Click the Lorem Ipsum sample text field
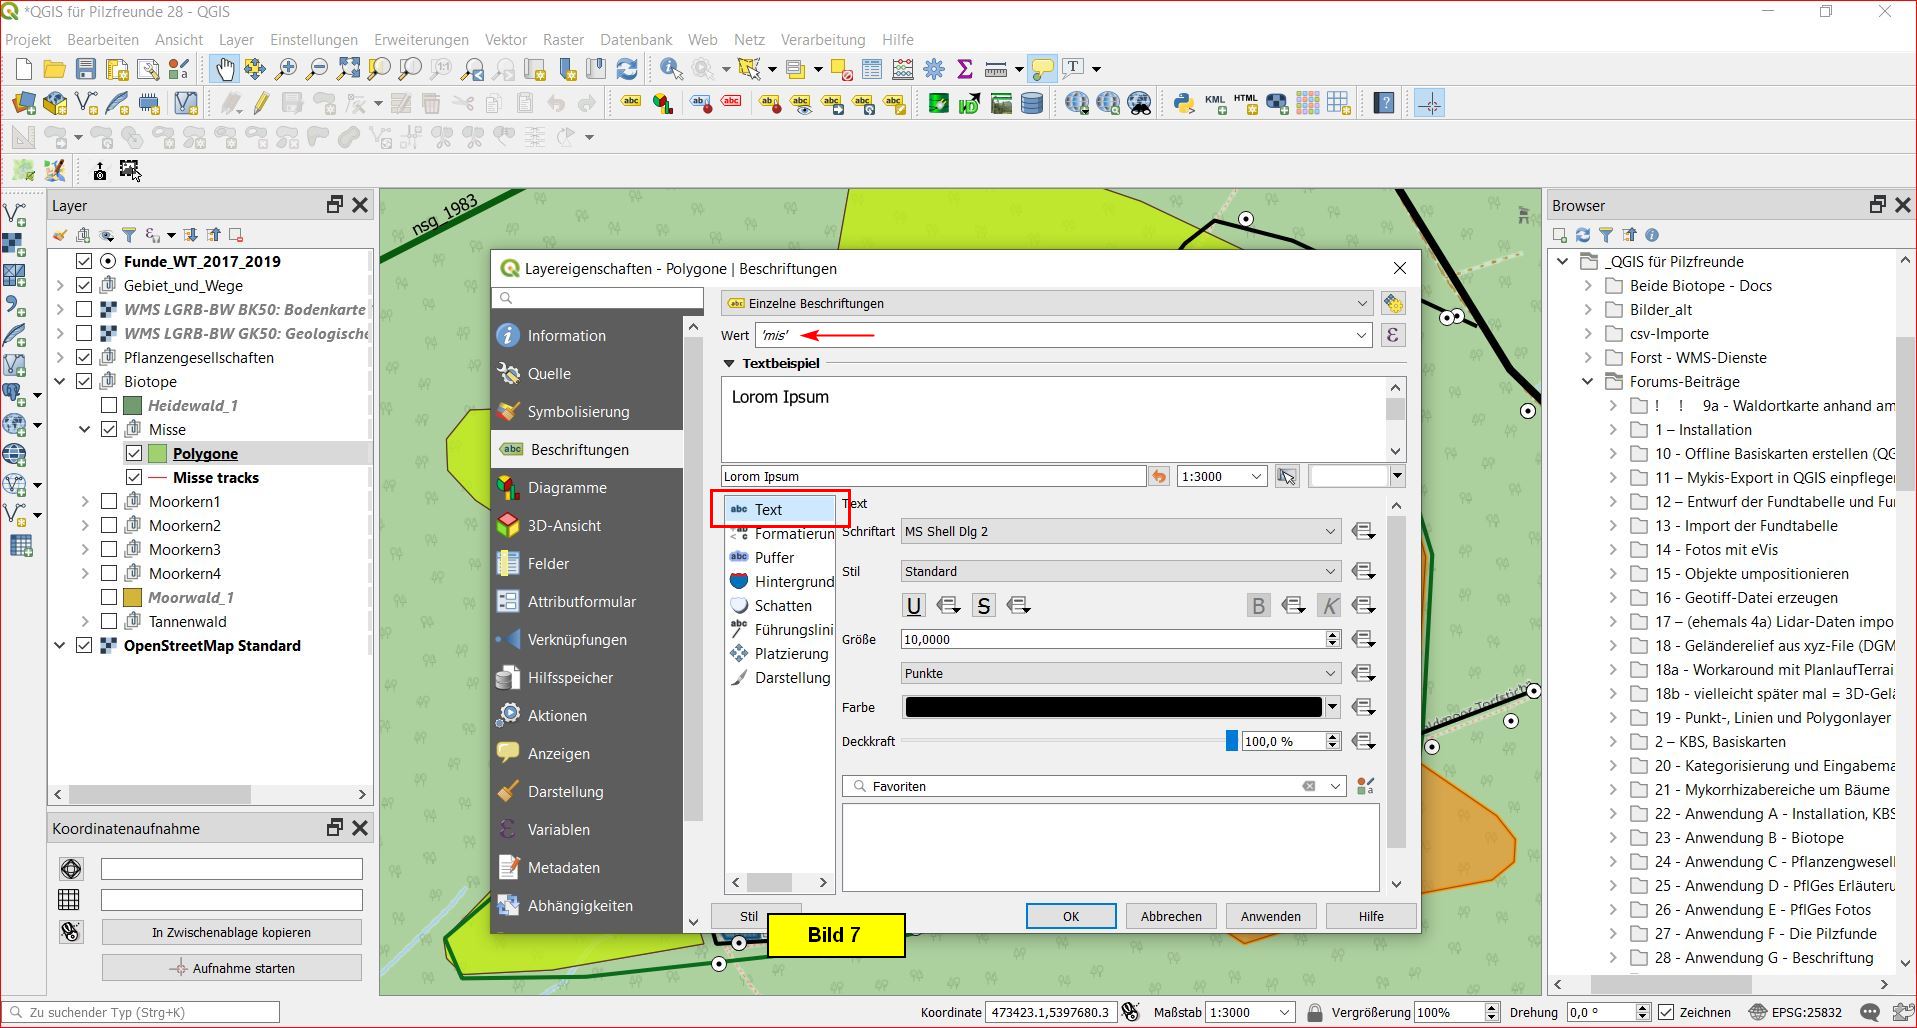Viewport: 1917px width, 1028px height. (x=933, y=477)
